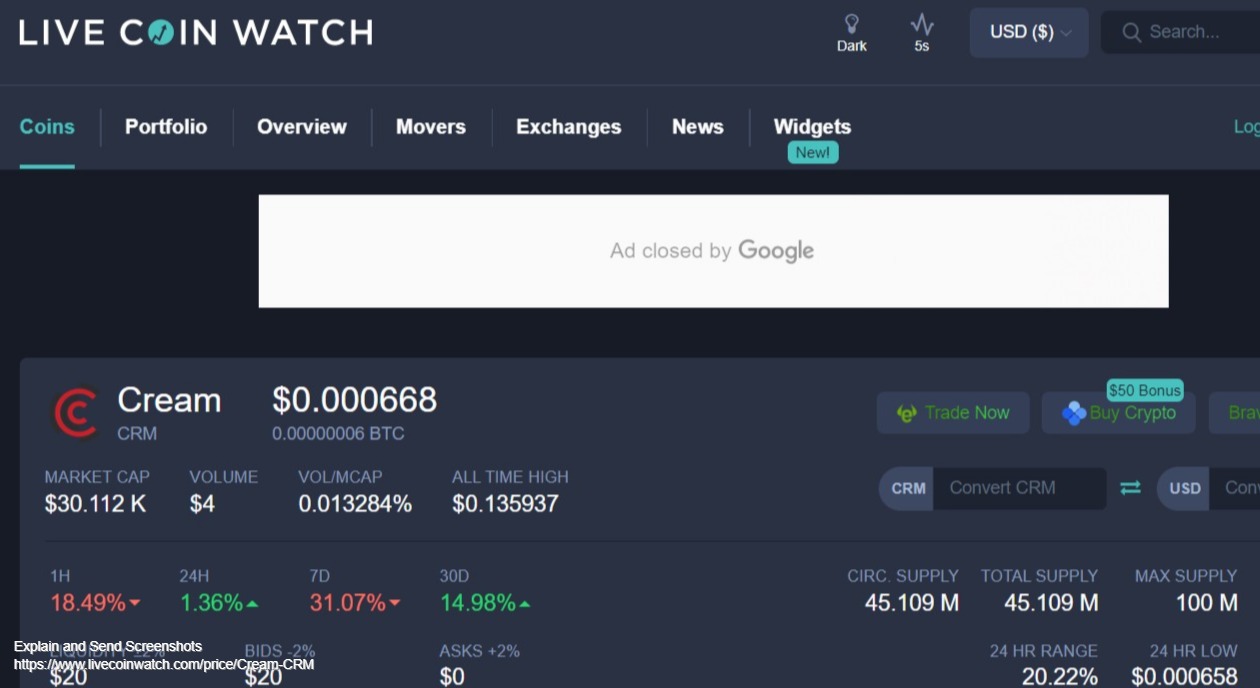Click the 30D change 14.98%
Image resolution: width=1260 pixels, height=688 pixels.
[x=485, y=603]
